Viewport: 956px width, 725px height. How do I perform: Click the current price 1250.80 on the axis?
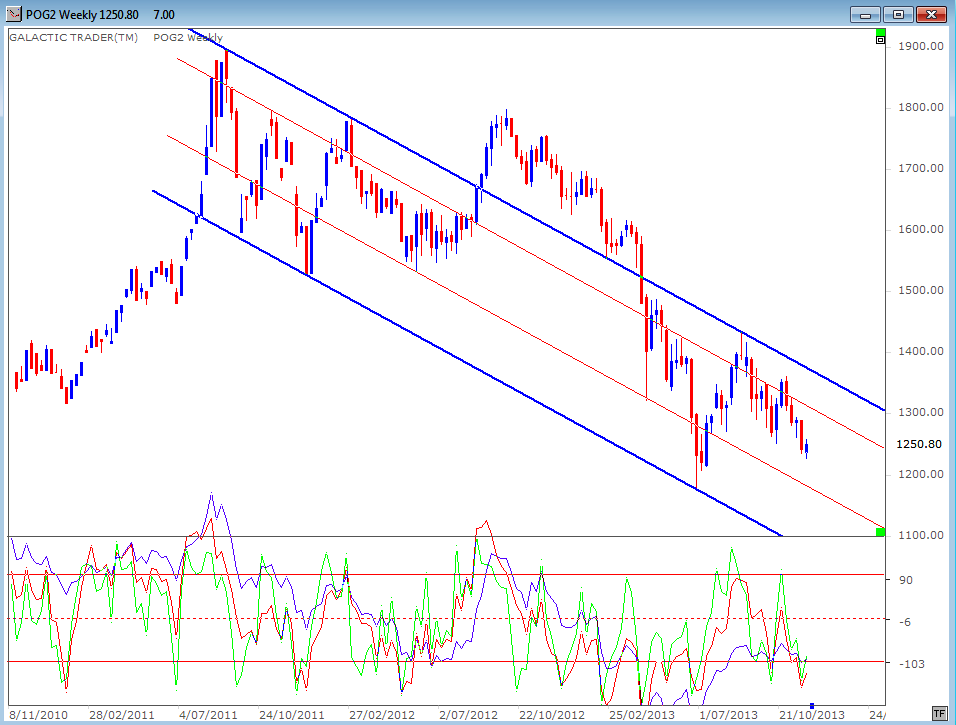click(x=919, y=445)
